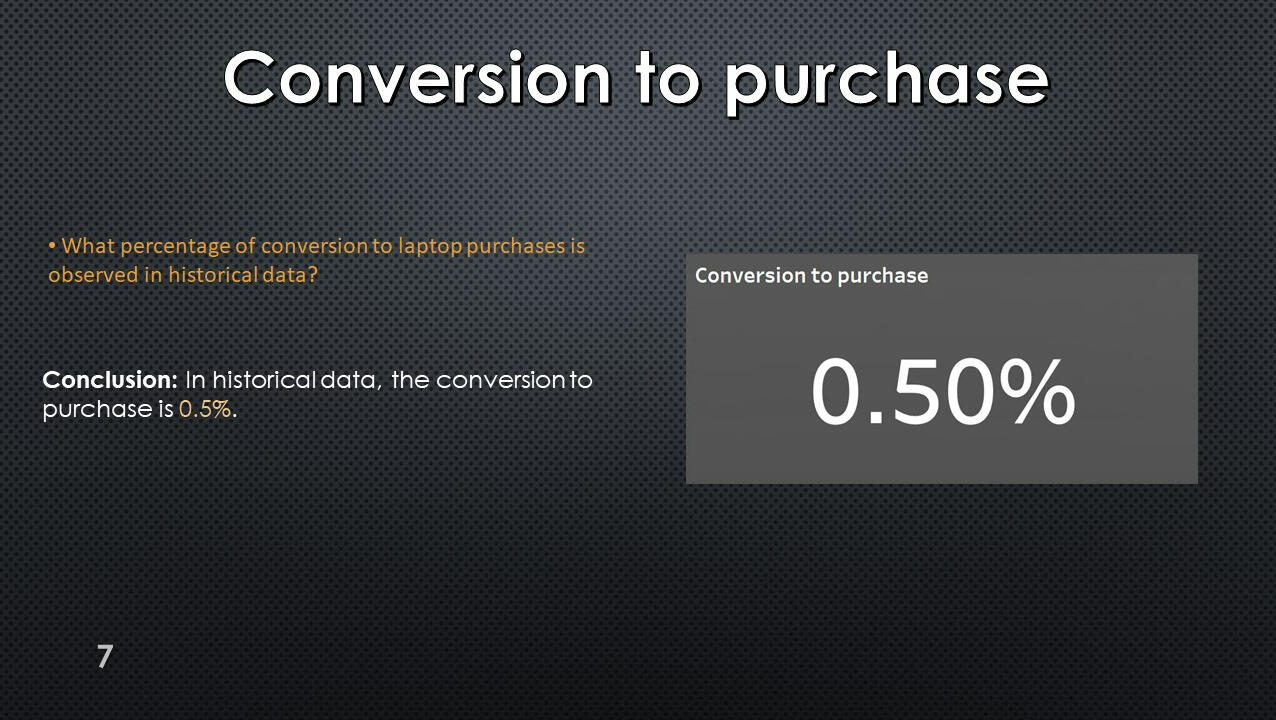Click "What" at the start of the question
Image resolution: width=1276 pixels, height=720 pixels.
click(x=88, y=246)
